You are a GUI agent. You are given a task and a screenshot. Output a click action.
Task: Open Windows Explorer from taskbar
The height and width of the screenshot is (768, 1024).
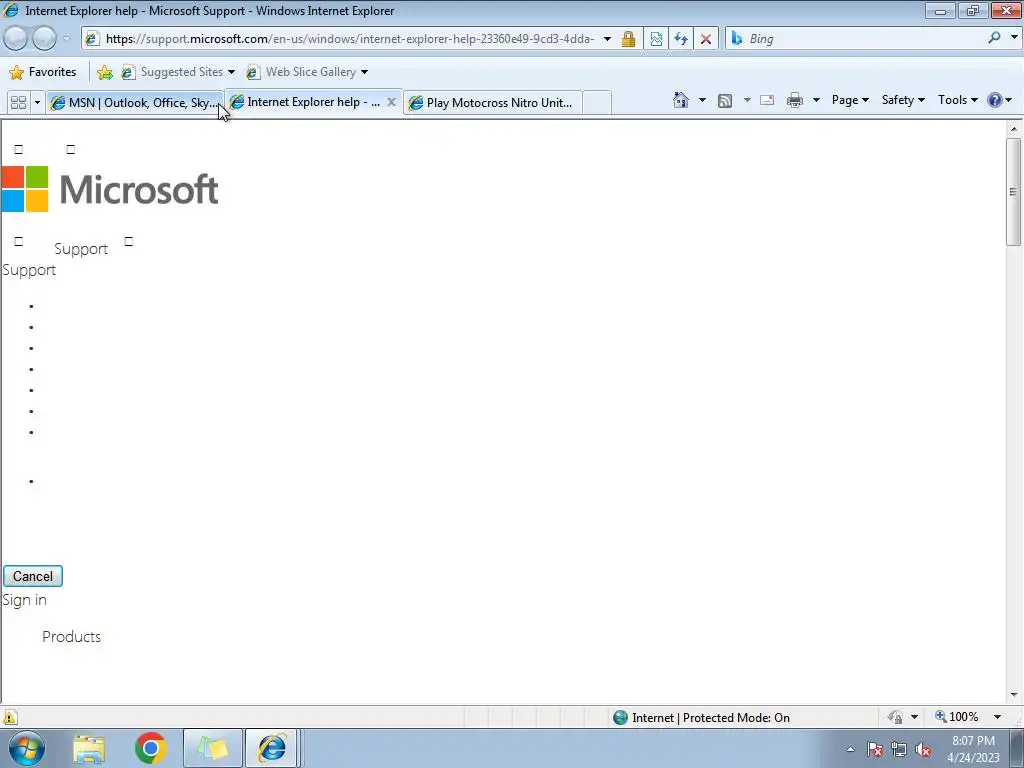(89, 748)
